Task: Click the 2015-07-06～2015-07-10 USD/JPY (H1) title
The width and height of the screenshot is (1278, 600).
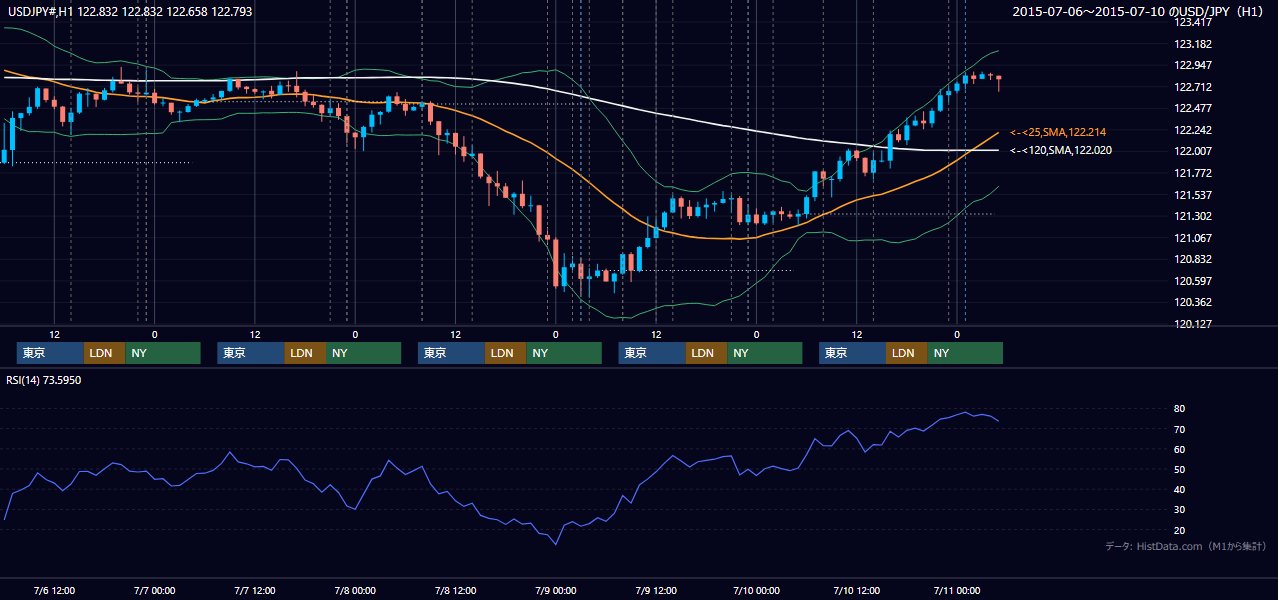Action: click(1139, 12)
